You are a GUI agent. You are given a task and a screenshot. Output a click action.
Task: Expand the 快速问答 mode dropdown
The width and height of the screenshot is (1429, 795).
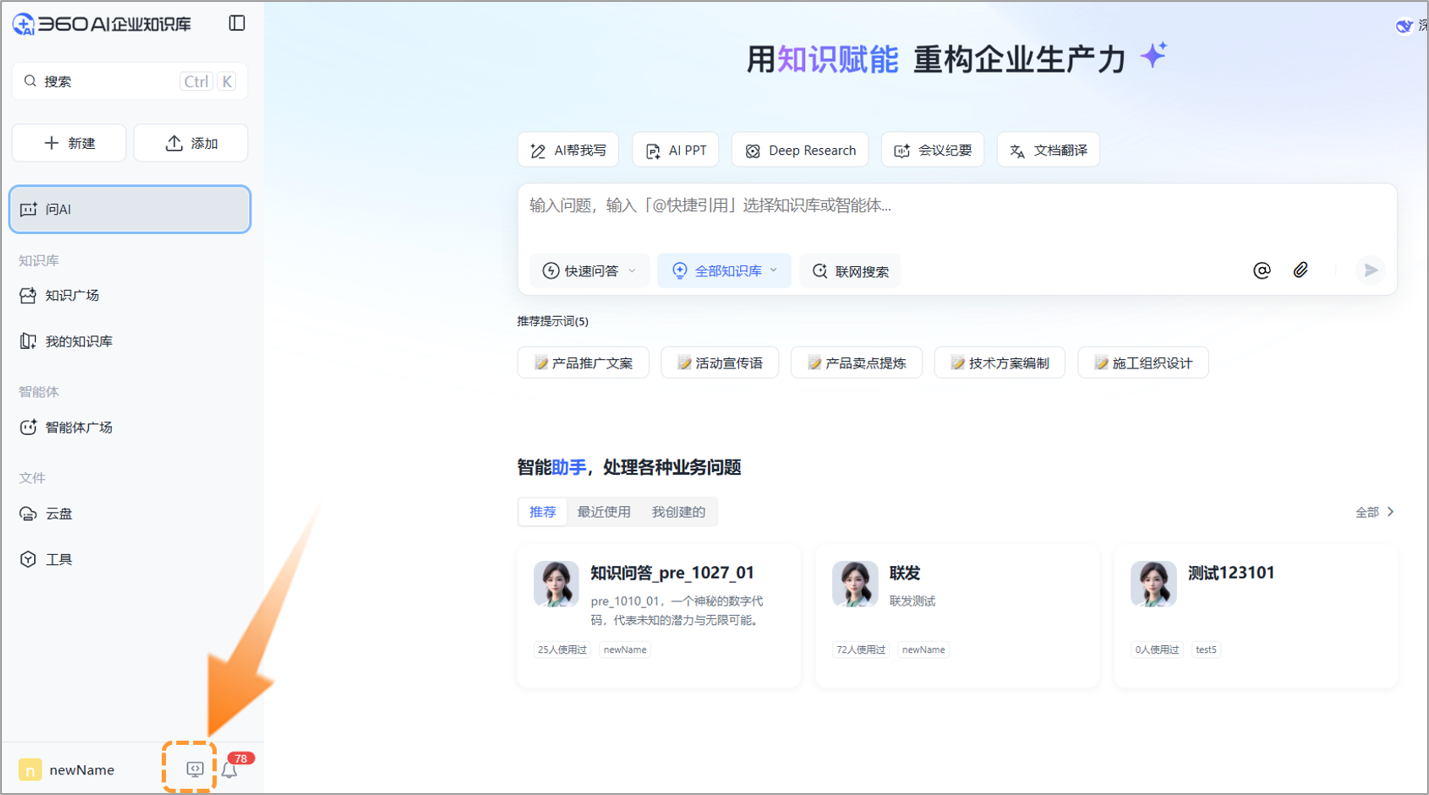[589, 270]
